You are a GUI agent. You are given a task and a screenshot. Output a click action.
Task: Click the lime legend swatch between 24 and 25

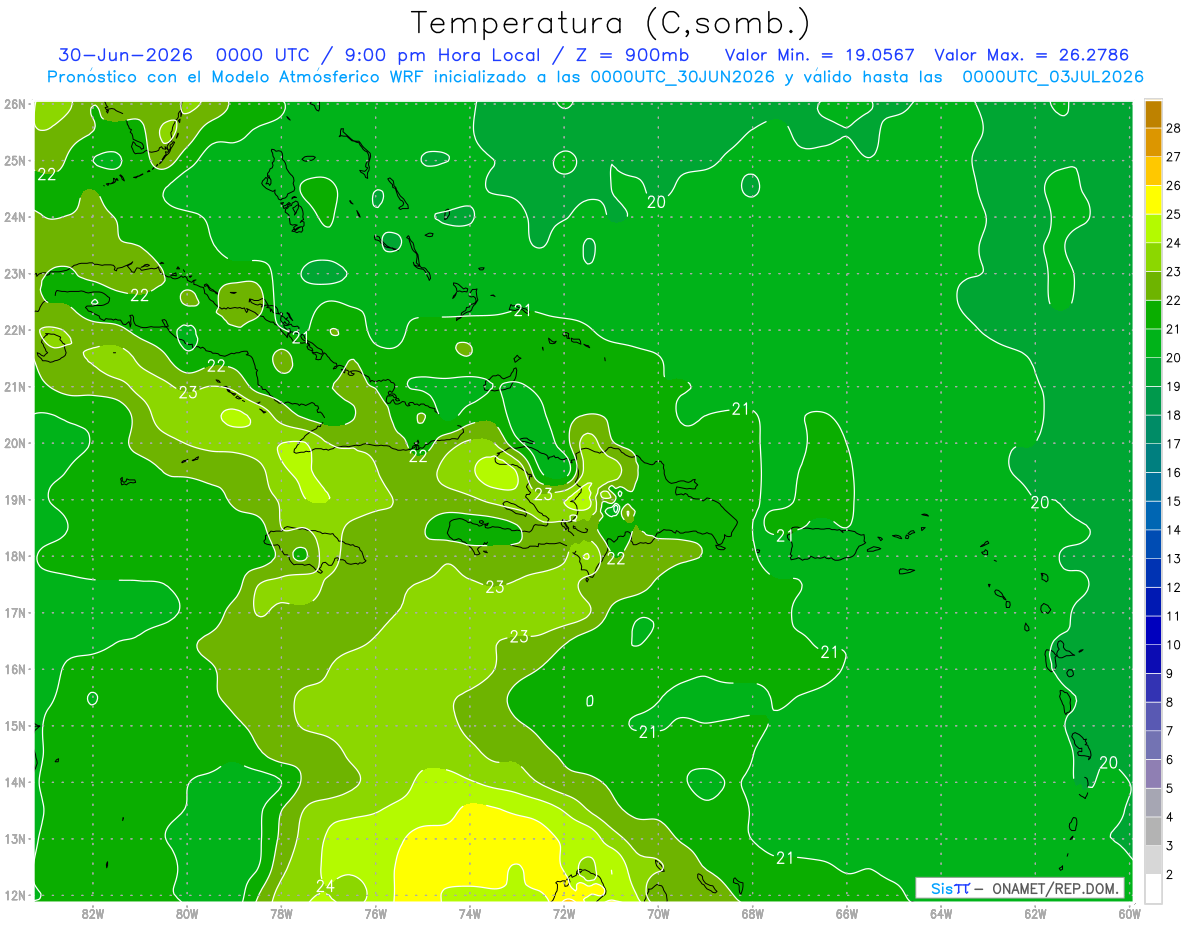click(x=1153, y=229)
